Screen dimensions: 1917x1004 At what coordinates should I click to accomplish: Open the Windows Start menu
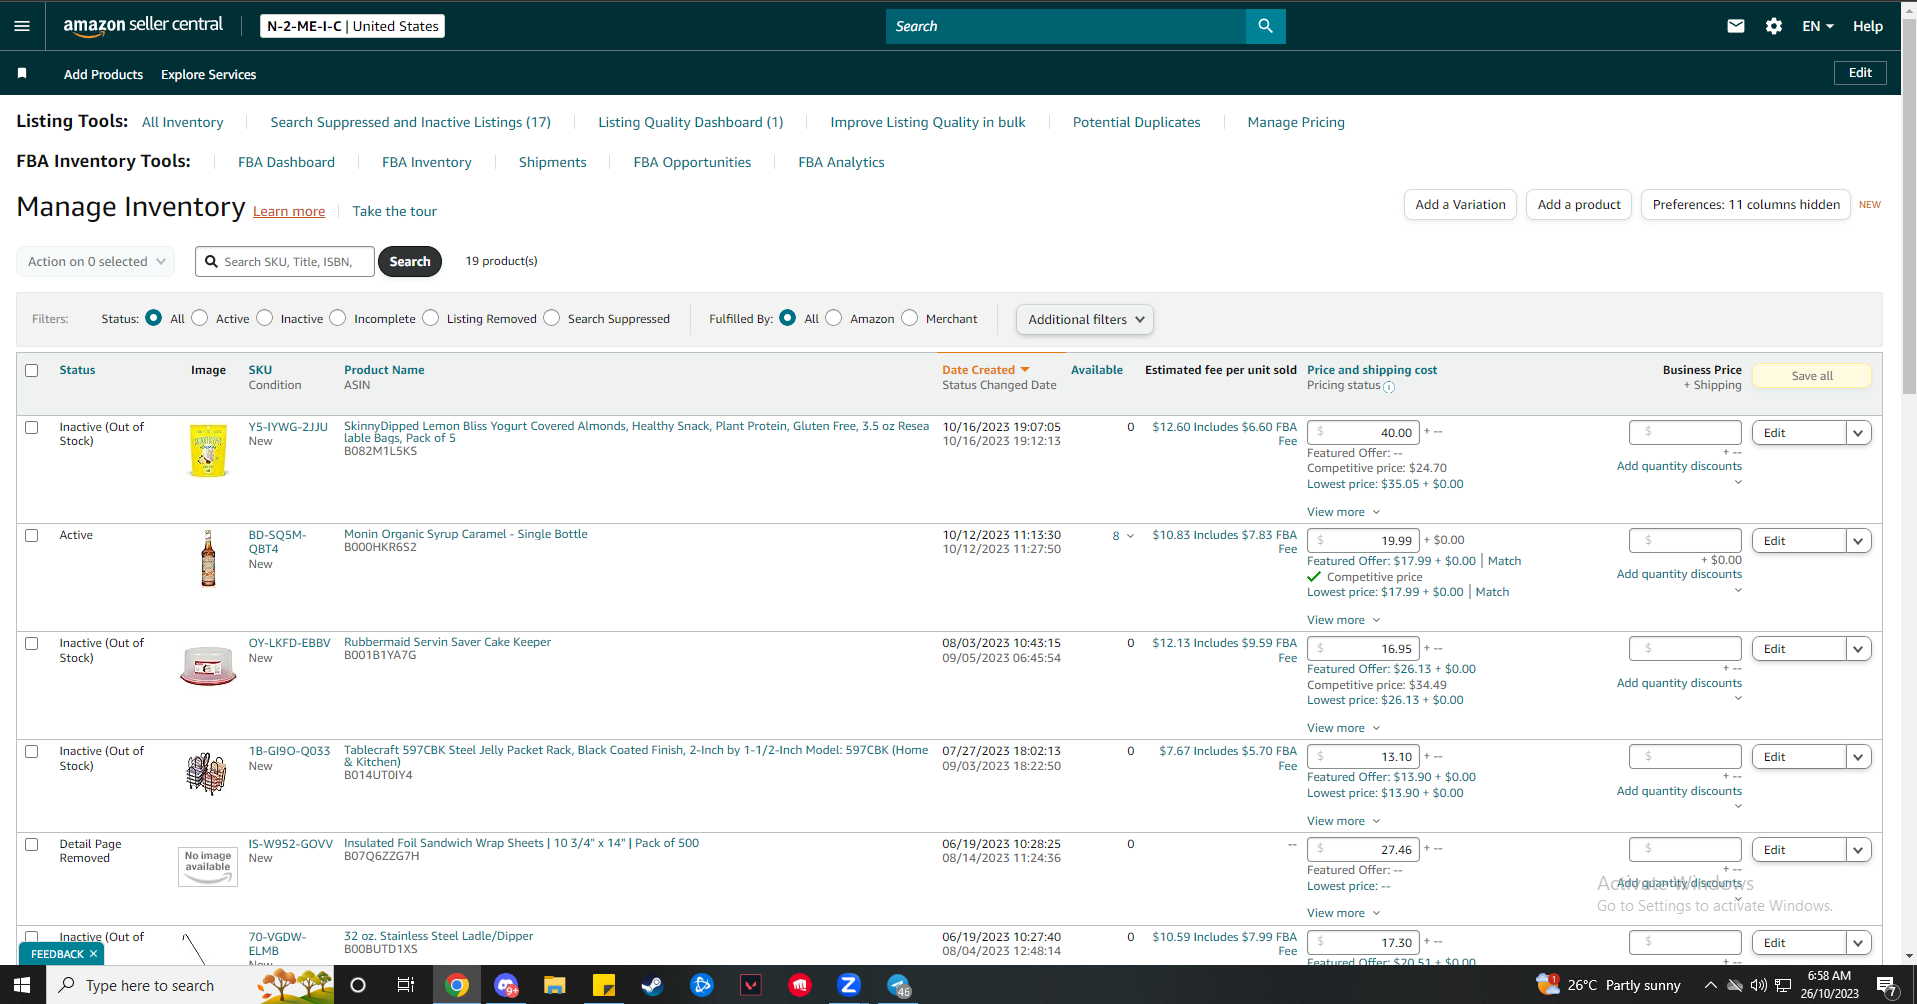pyautogui.click(x=22, y=985)
